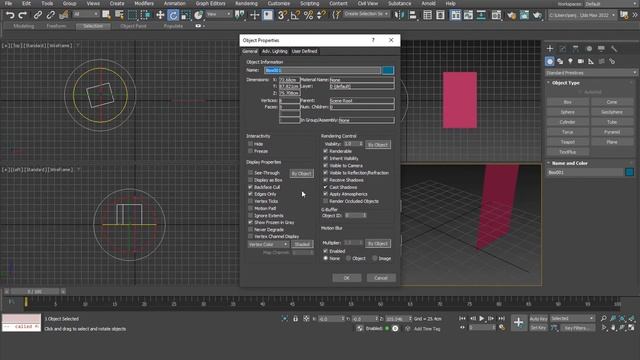The image size is (640, 360).
Task: Open the Graph Editors menu
Action: [x=210, y=3]
